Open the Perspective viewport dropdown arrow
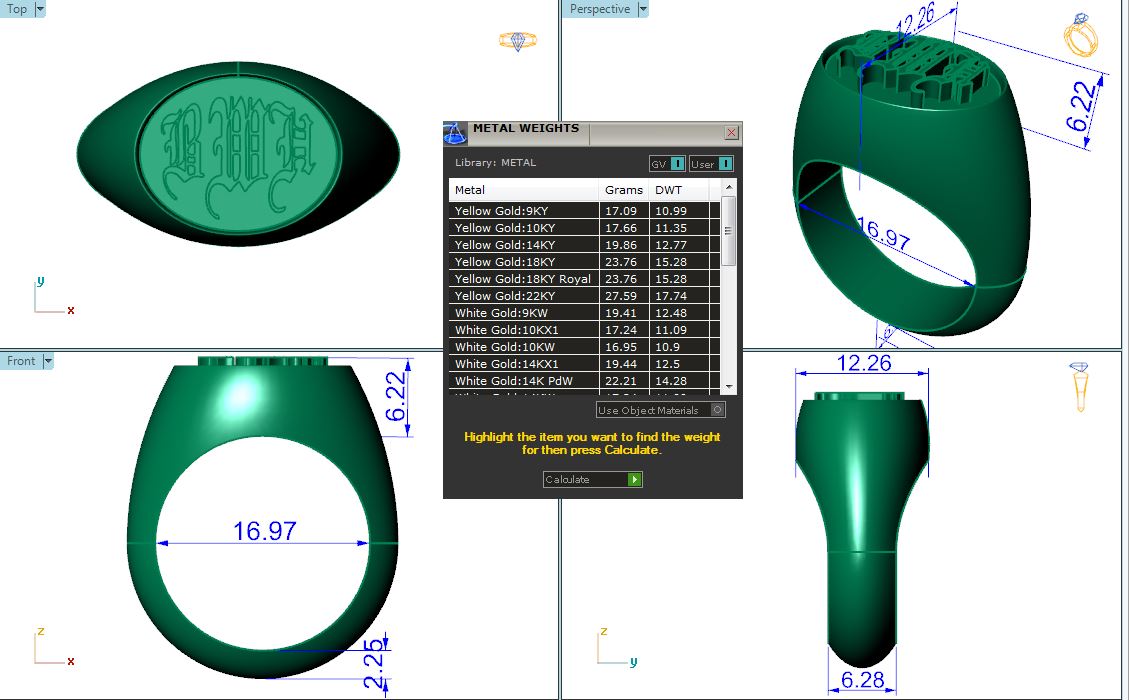 [643, 9]
